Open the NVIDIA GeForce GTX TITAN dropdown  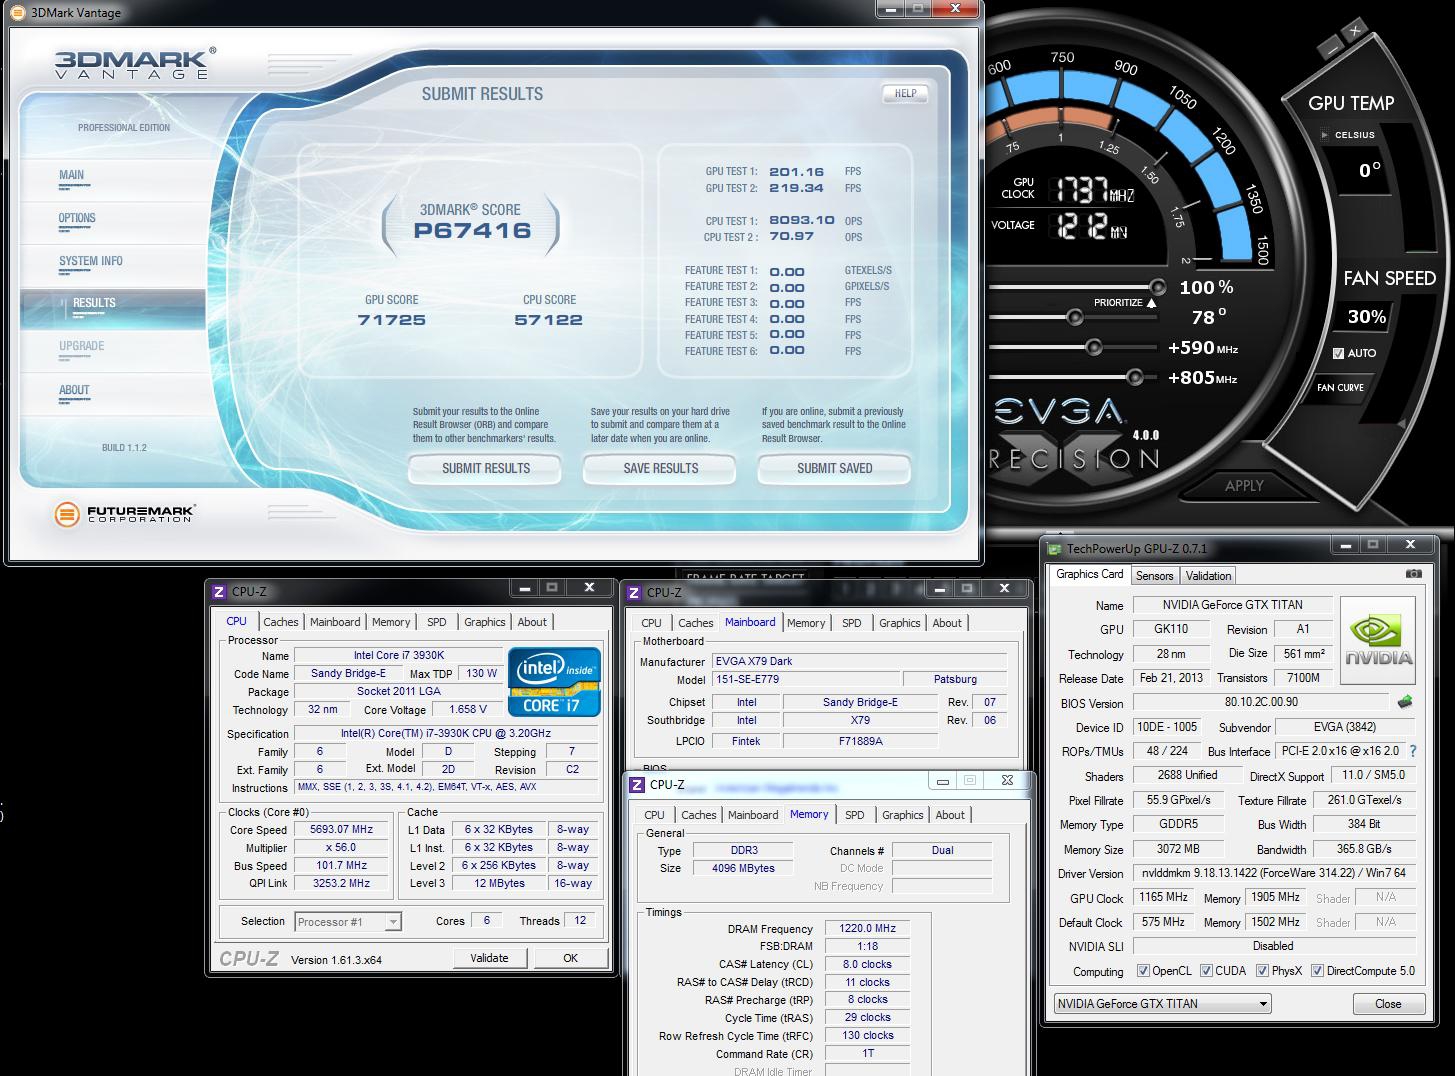tap(1162, 1004)
